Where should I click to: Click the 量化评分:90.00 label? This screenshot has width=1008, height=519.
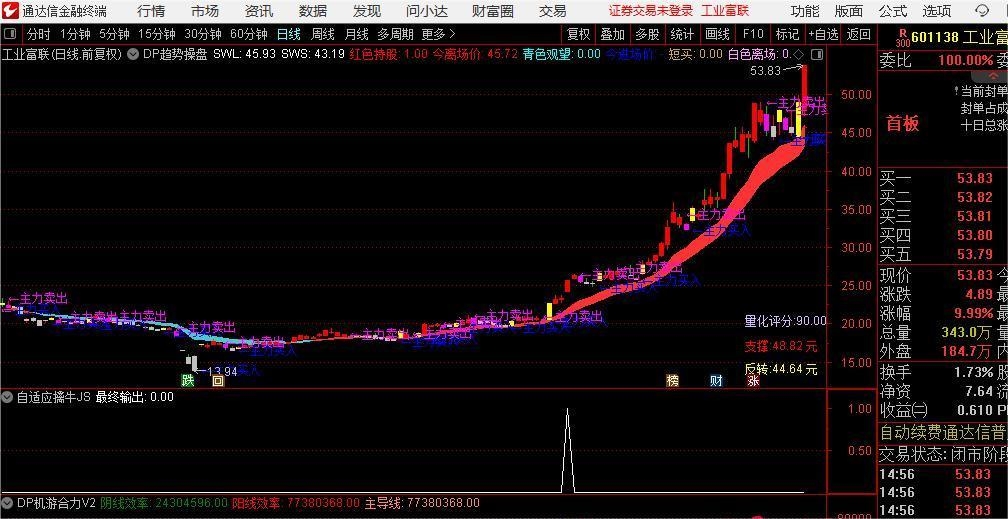786,321
